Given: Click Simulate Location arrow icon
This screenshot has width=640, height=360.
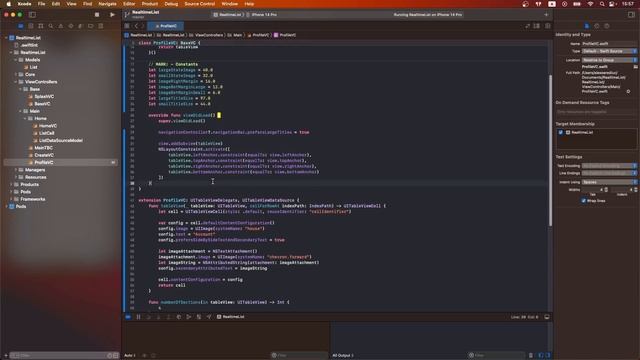Looking at the screenshot, I should pyautogui.click(x=209, y=317).
